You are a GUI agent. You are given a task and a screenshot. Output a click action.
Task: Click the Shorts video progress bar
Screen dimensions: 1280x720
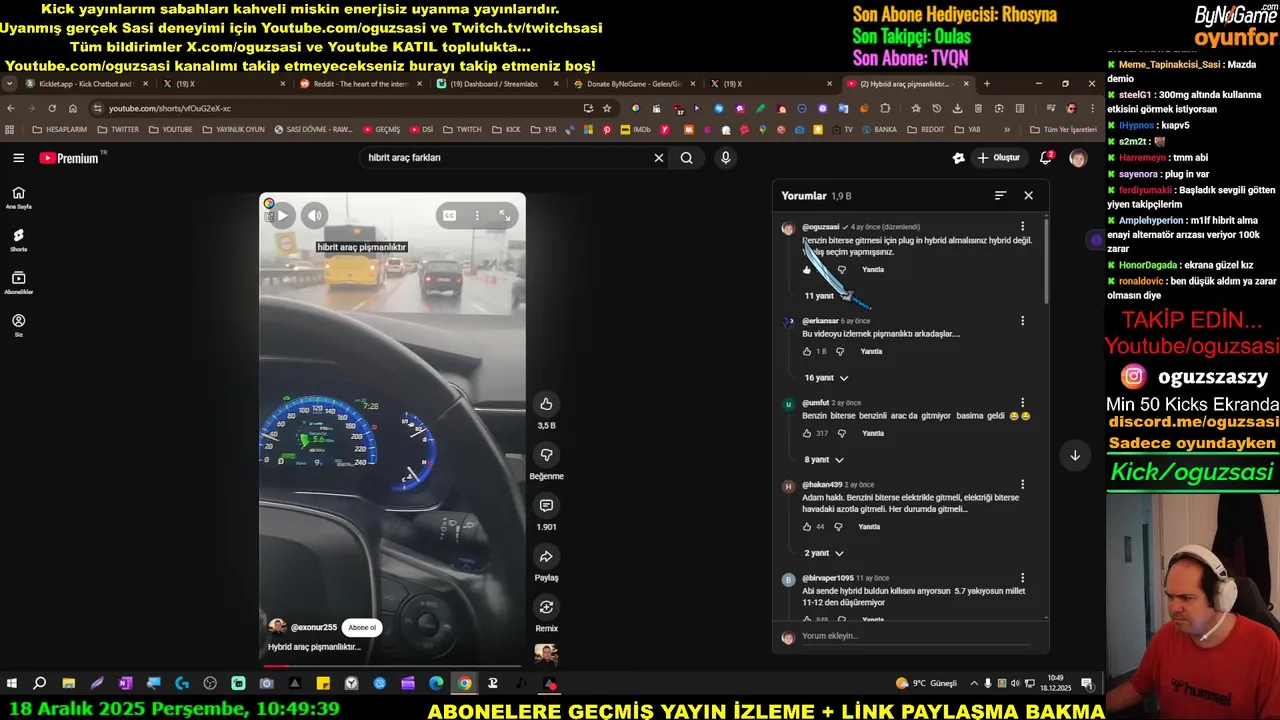pyautogui.click(x=392, y=665)
